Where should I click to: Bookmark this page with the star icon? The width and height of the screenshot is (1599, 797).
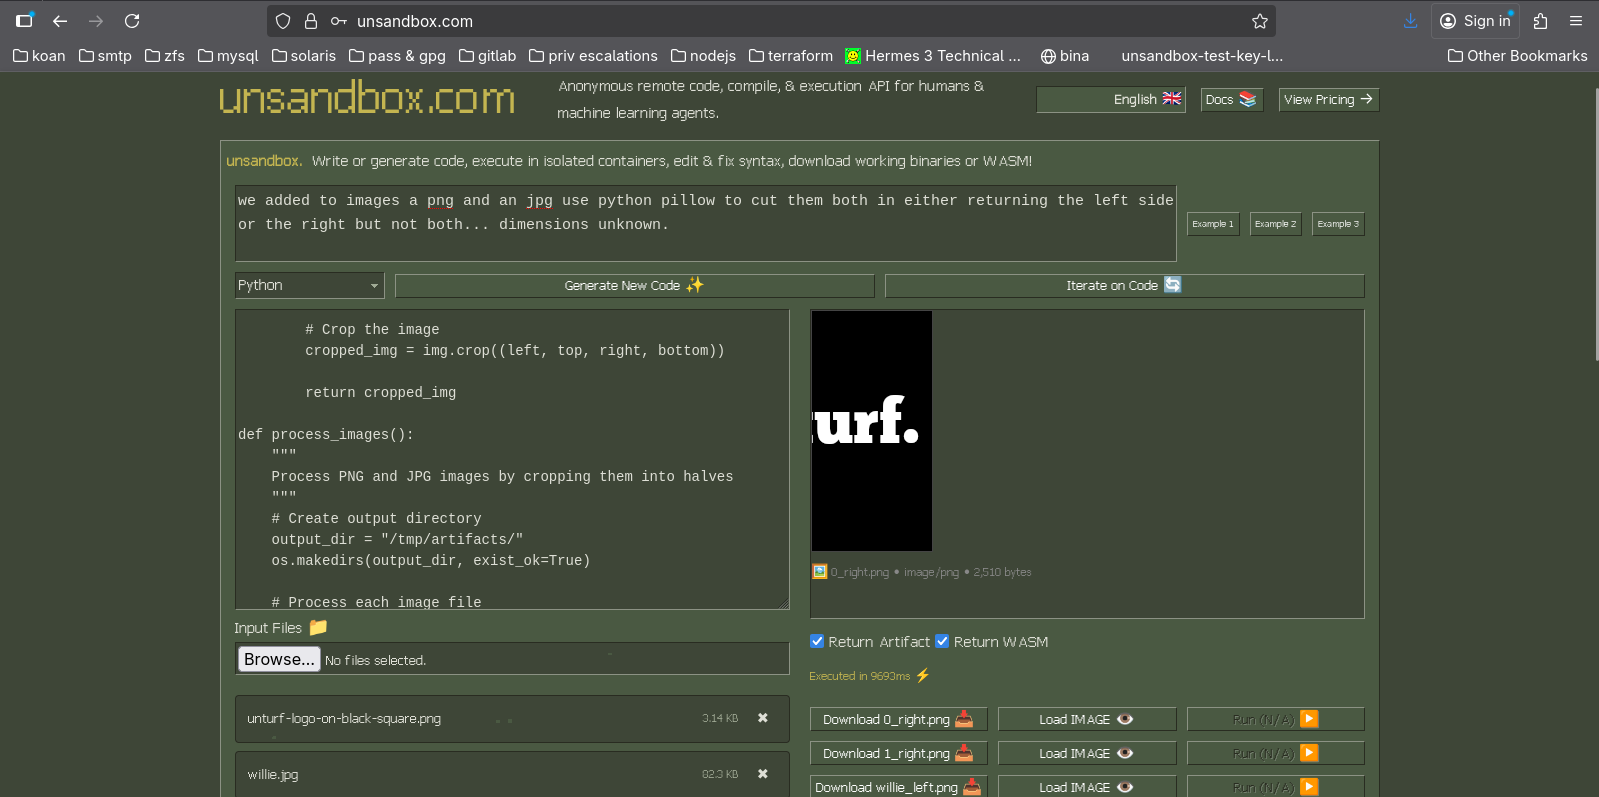[x=1259, y=21]
